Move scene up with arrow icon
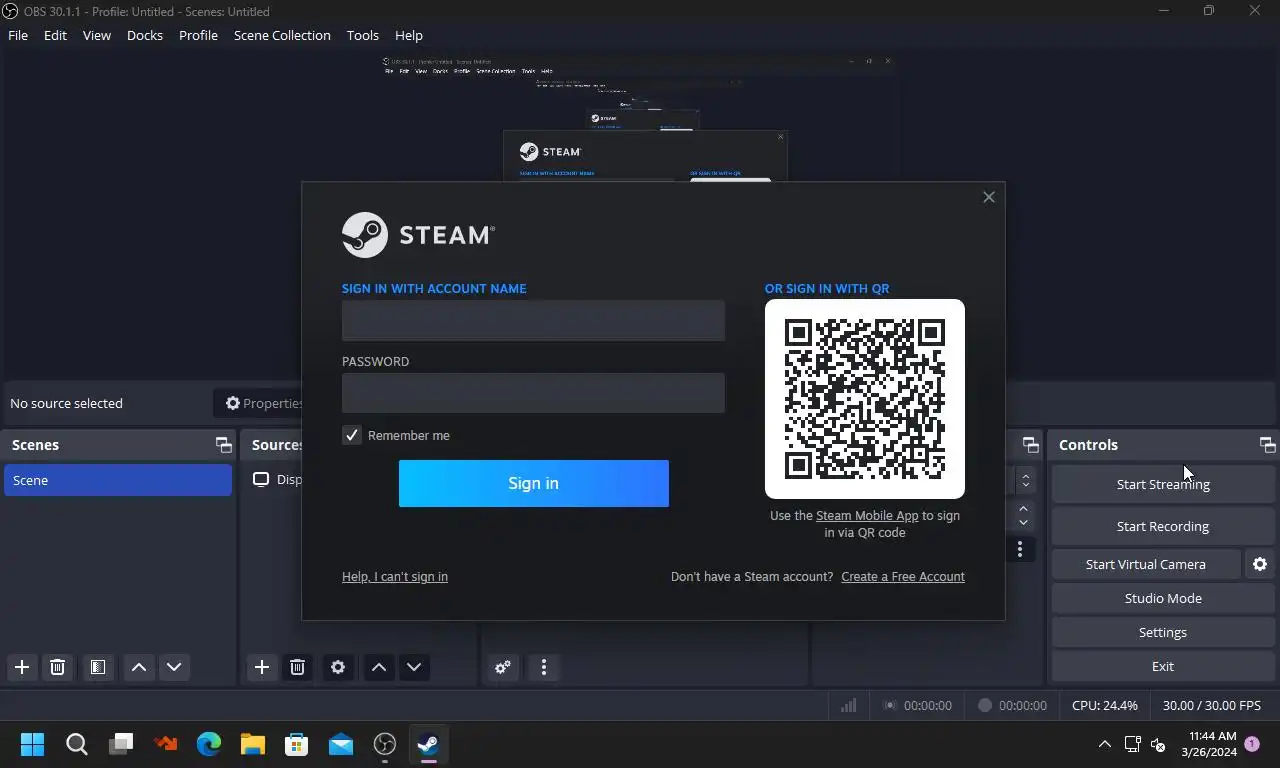Image resolution: width=1280 pixels, height=768 pixels. click(x=139, y=667)
